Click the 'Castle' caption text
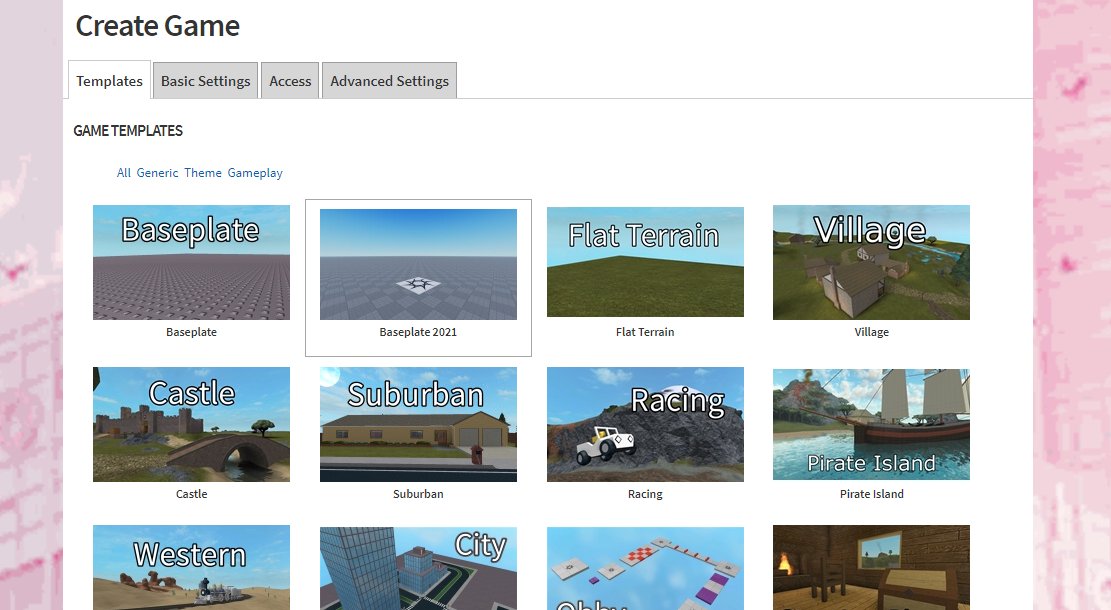 (x=191, y=494)
